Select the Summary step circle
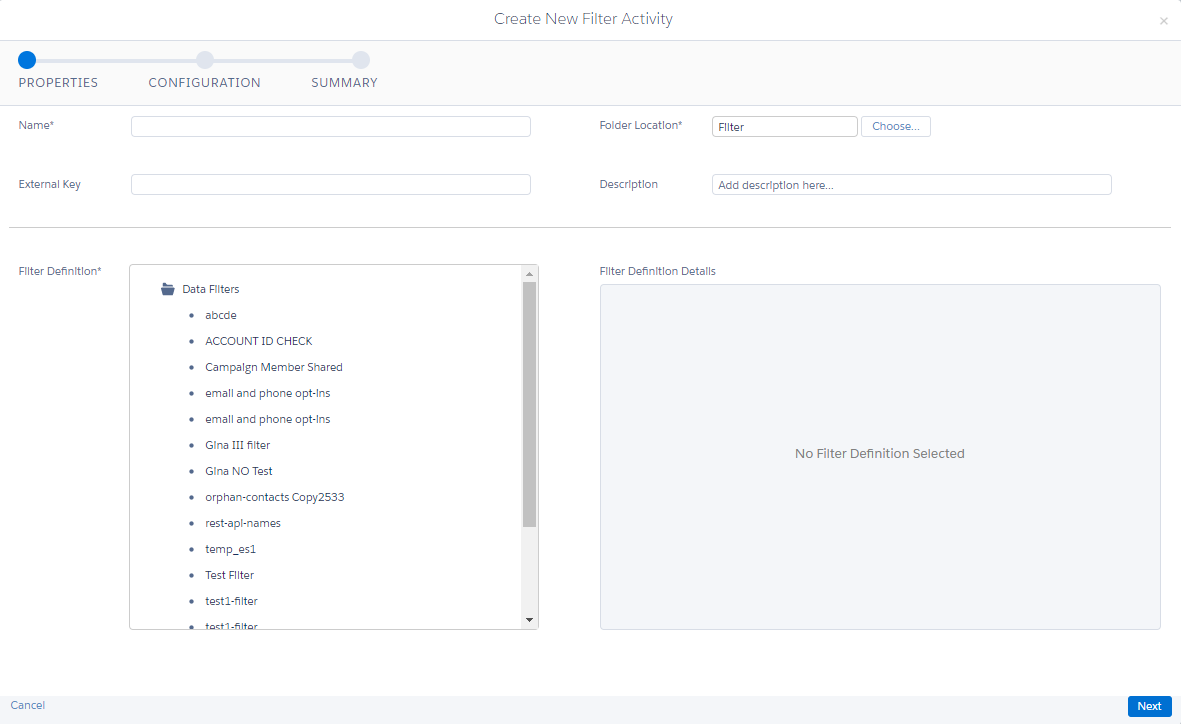 (361, 60)
